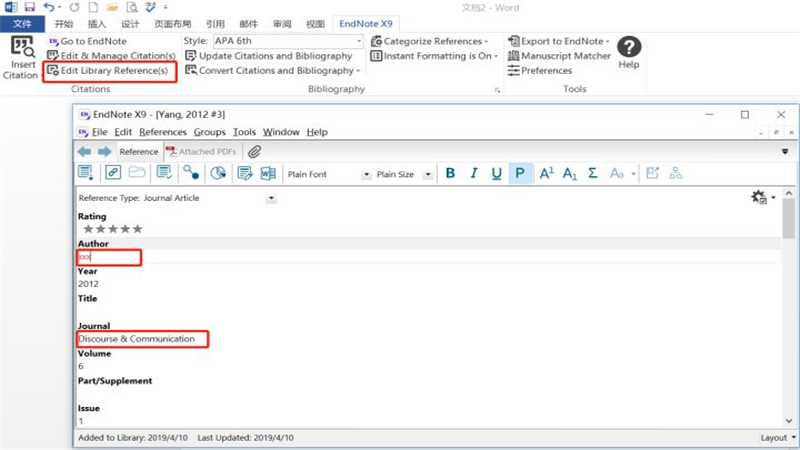Image resolution: width=800 pixels, height=450 pixels.
Task: Insert Symbol using the Sigma icon
Action: coord(593,174)
